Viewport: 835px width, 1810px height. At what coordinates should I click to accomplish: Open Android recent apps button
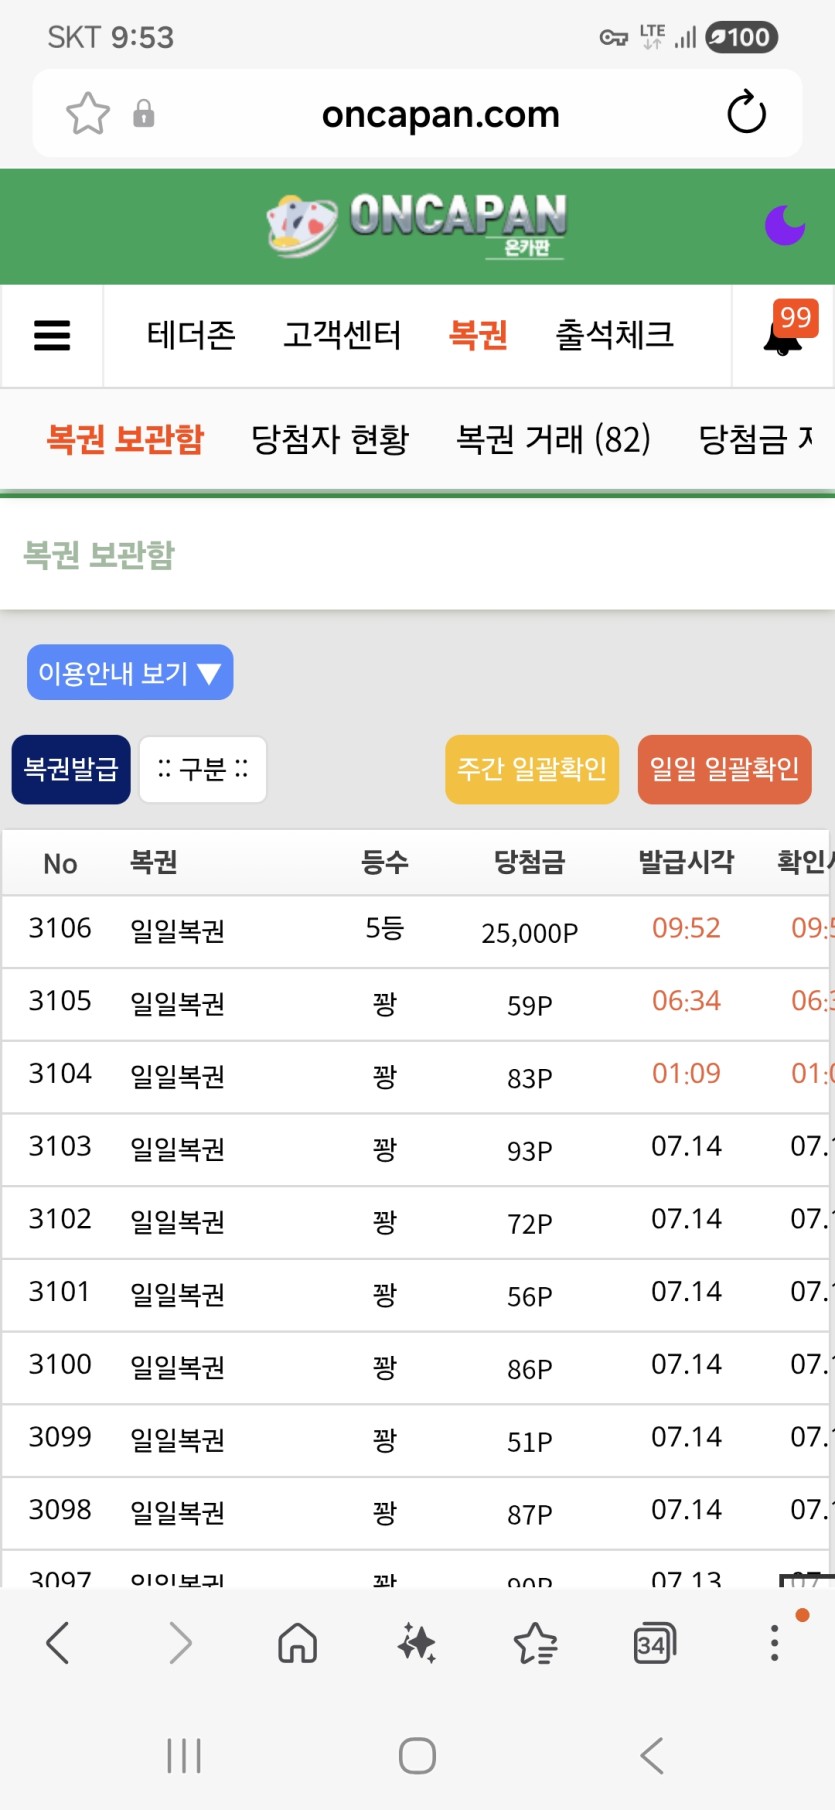tap(184, 1756)
